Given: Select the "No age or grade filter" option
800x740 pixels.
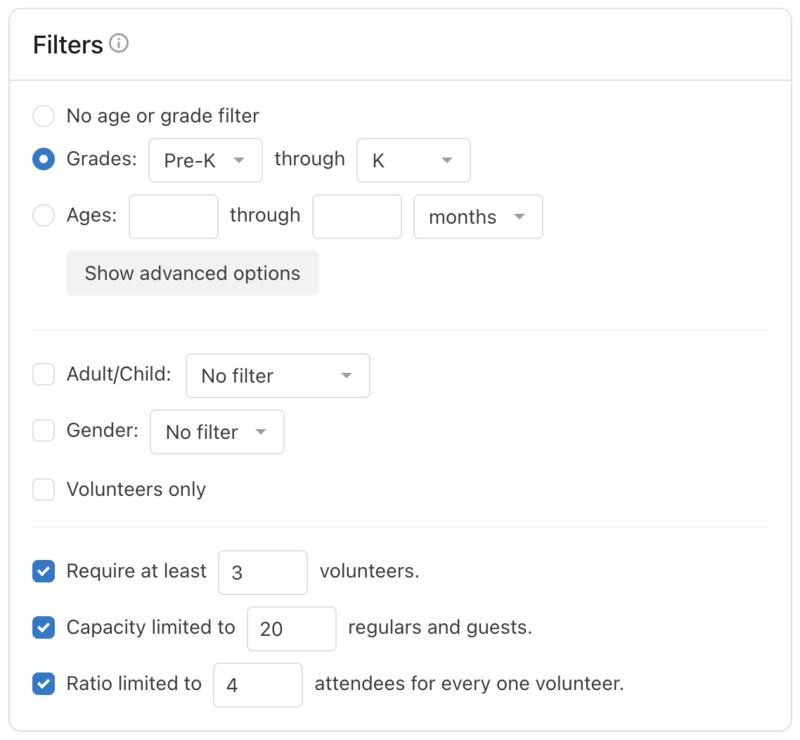Looking at the screenshot, I should (x=44, y=116).
